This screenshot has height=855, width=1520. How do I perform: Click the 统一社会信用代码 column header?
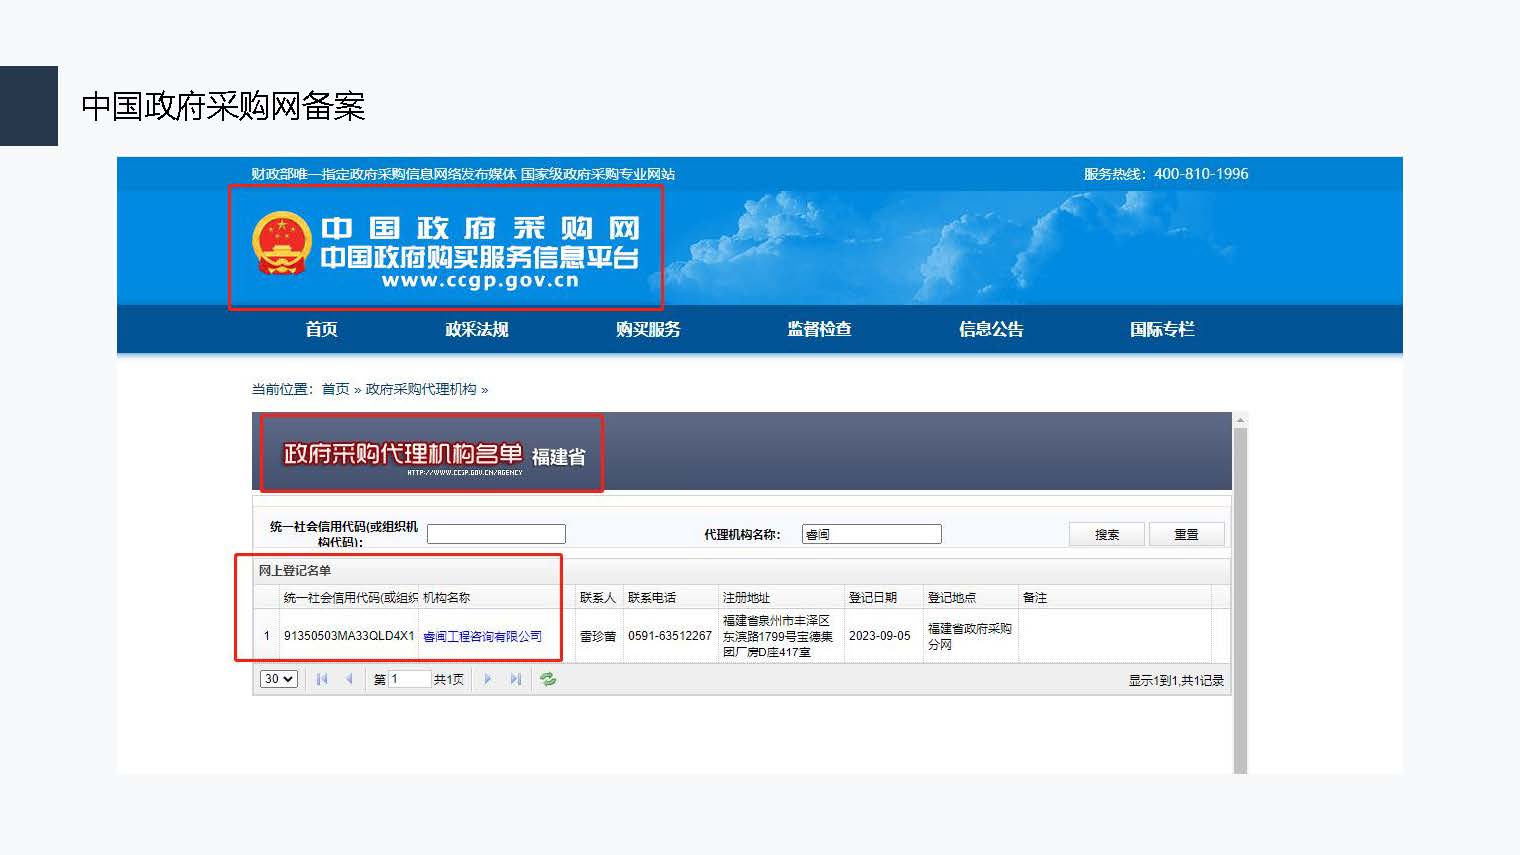tap(348, 597)
